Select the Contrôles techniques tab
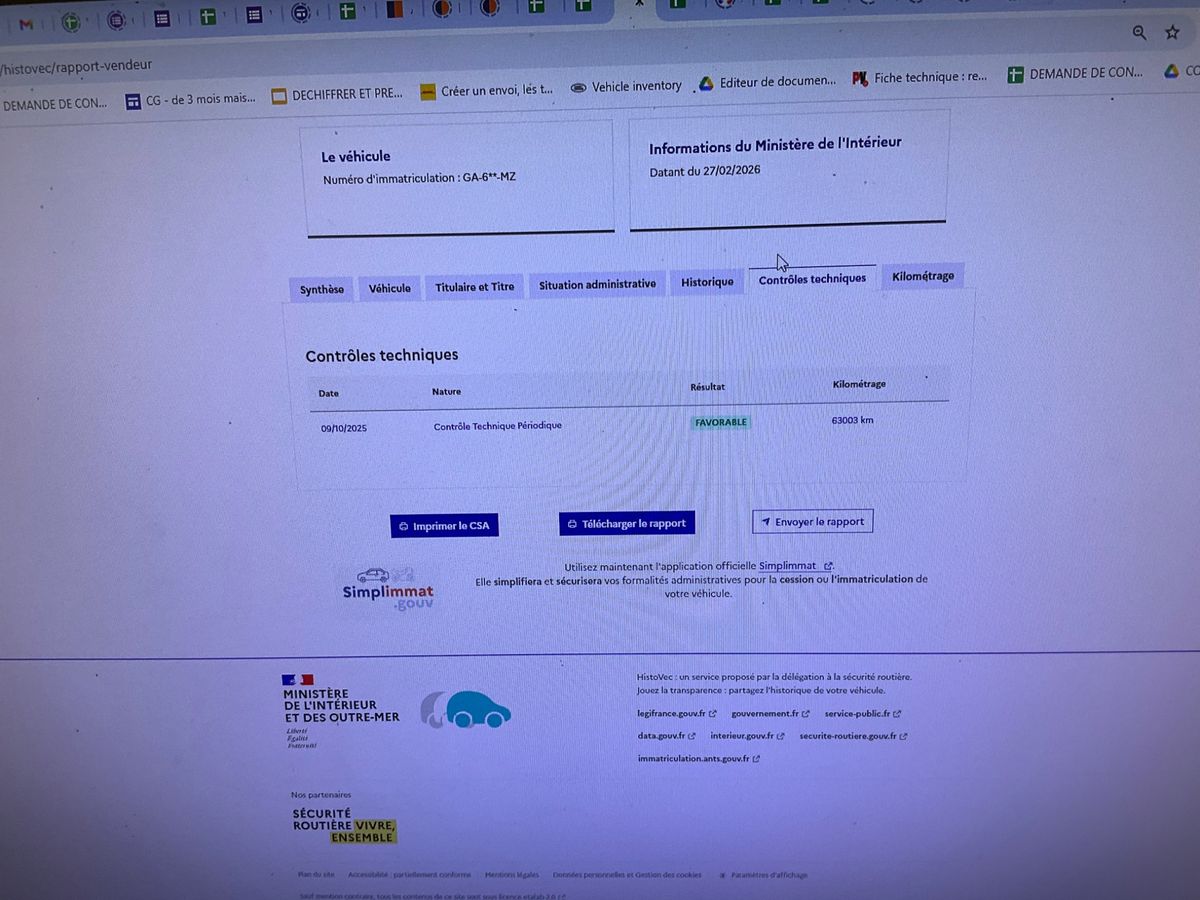Viewport: 1200px width, 900px height. click(812, 279)
